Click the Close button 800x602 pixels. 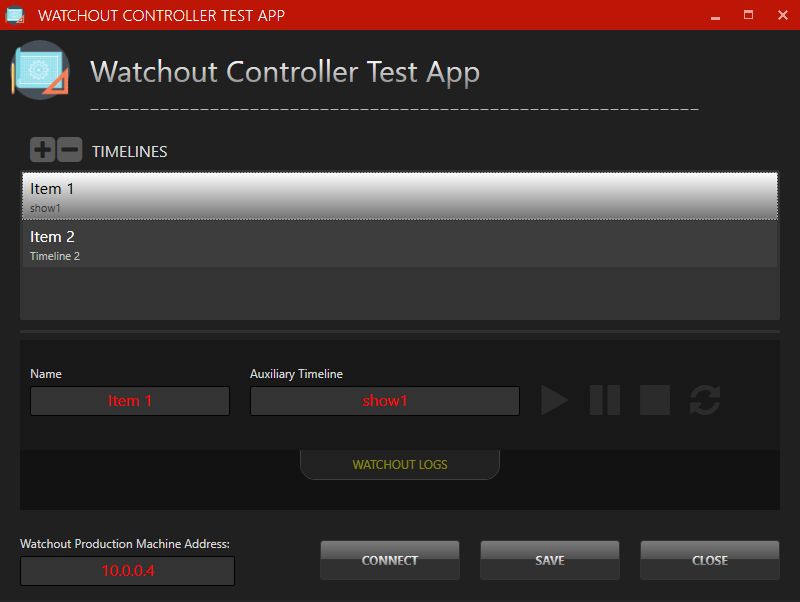tap(710, 560)
